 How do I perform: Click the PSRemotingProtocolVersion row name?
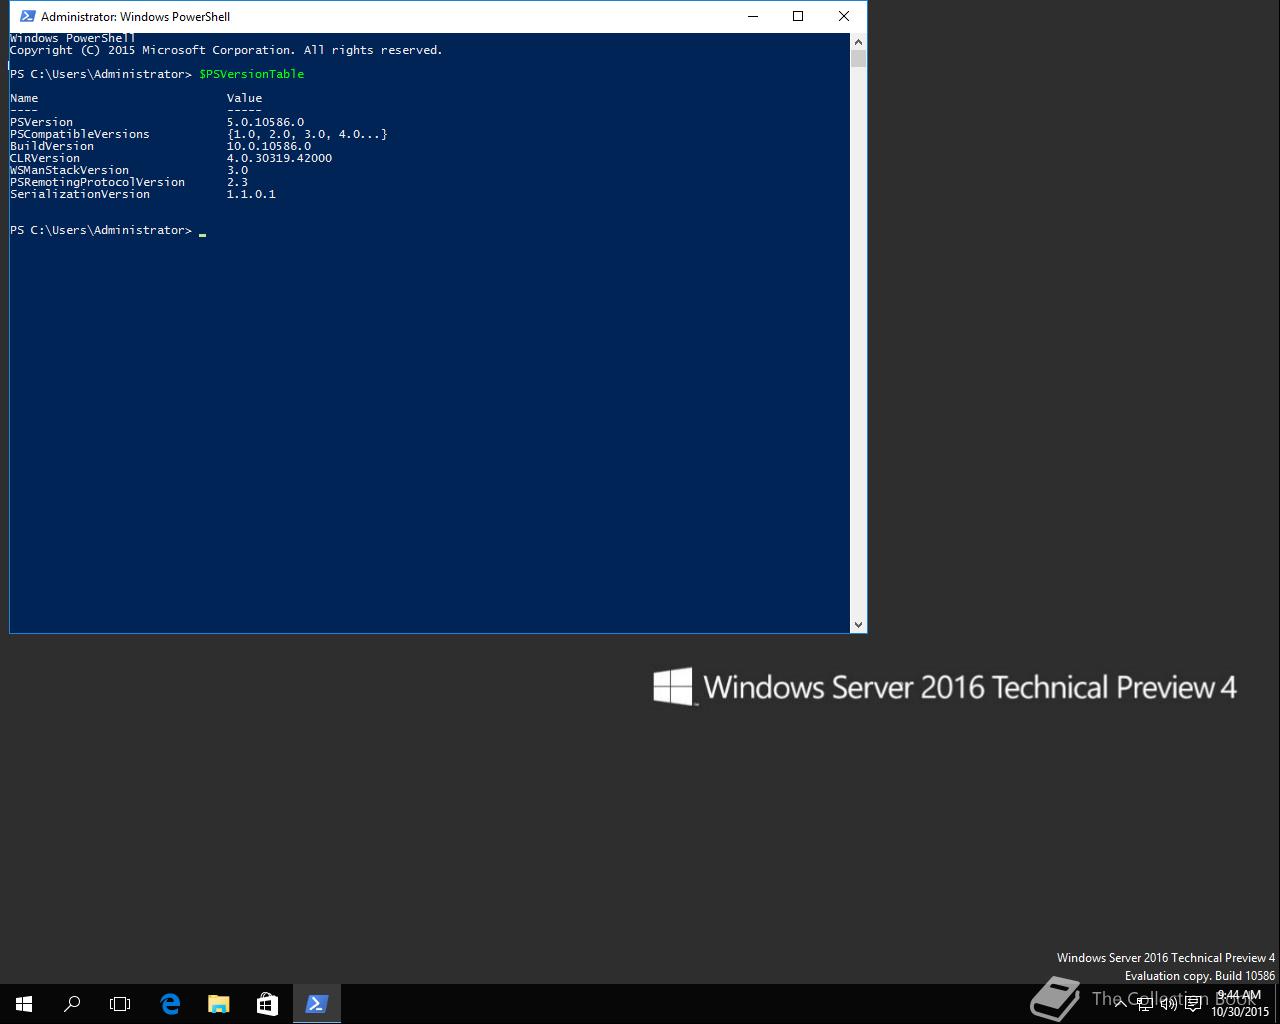tap(97, 182)
